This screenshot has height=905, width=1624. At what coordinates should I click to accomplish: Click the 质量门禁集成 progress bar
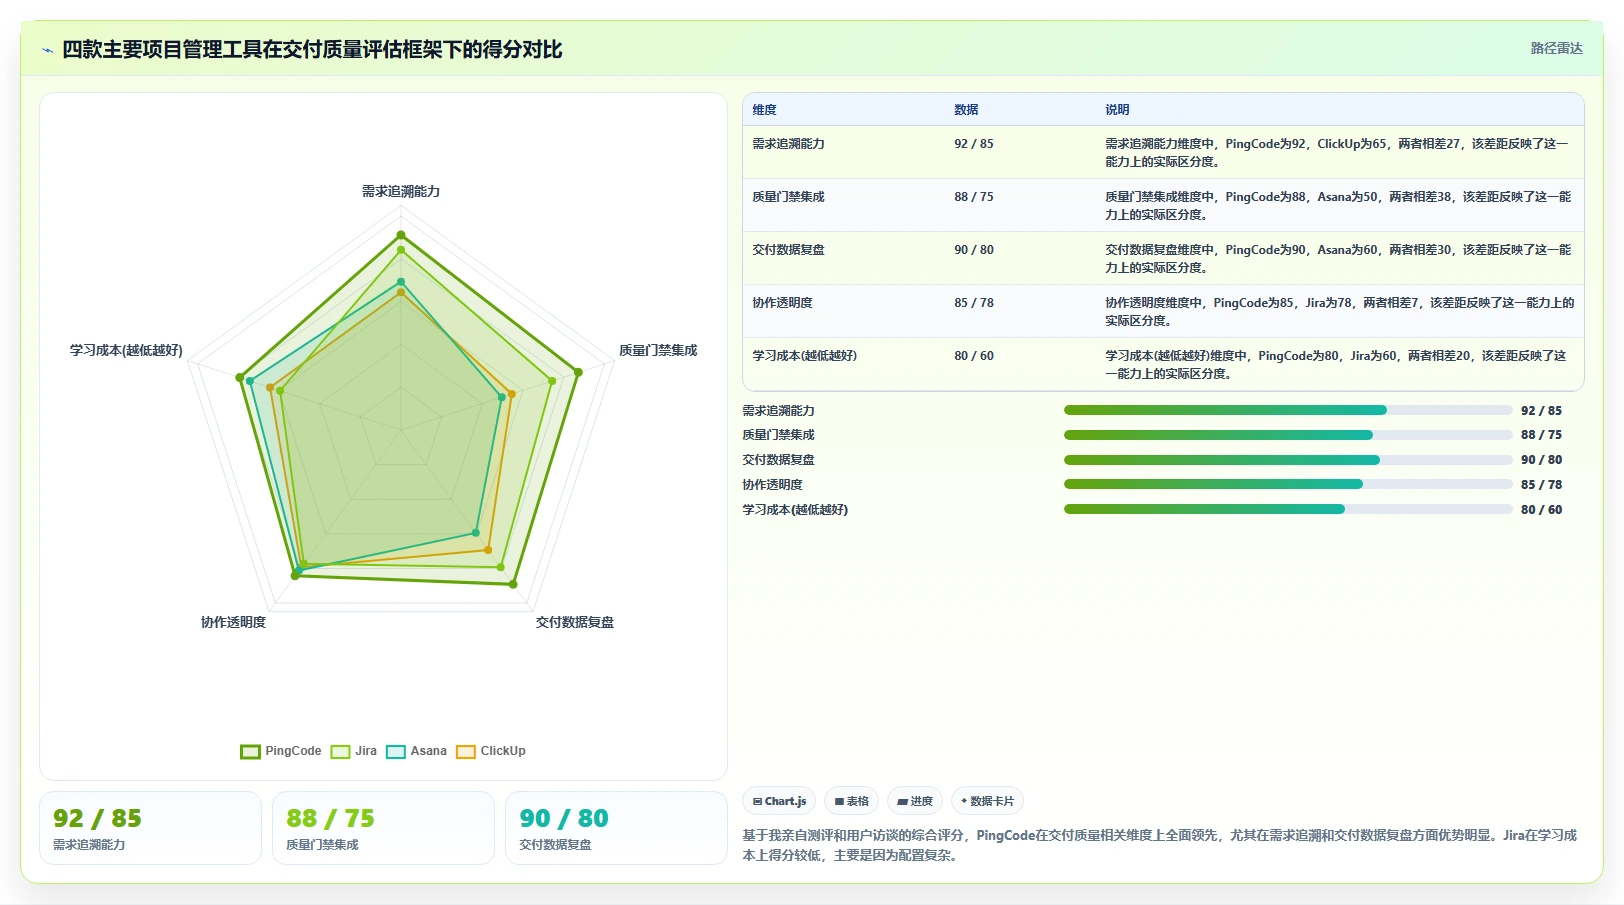coord(1288,435)
